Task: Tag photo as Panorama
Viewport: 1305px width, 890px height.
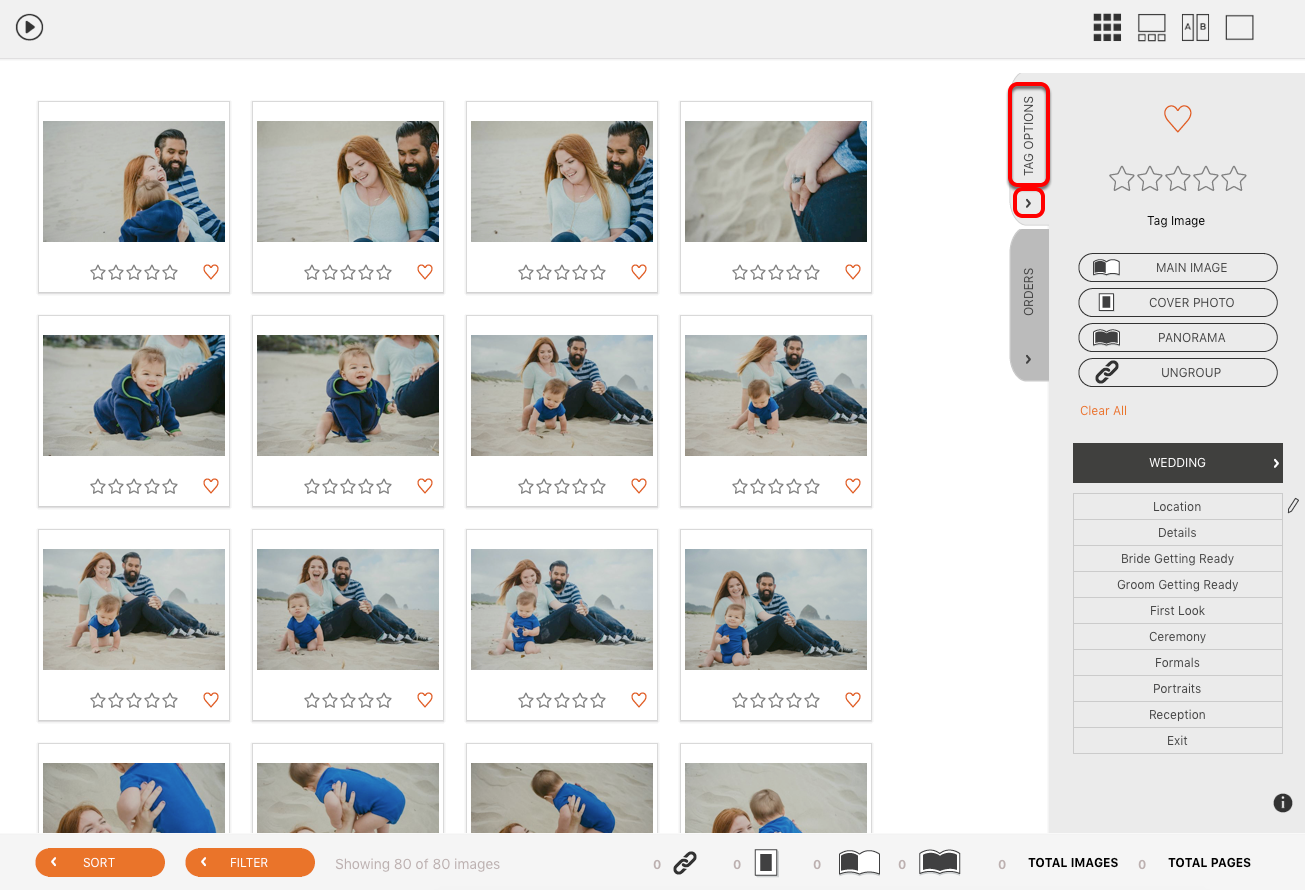Action: [1178, 338]
